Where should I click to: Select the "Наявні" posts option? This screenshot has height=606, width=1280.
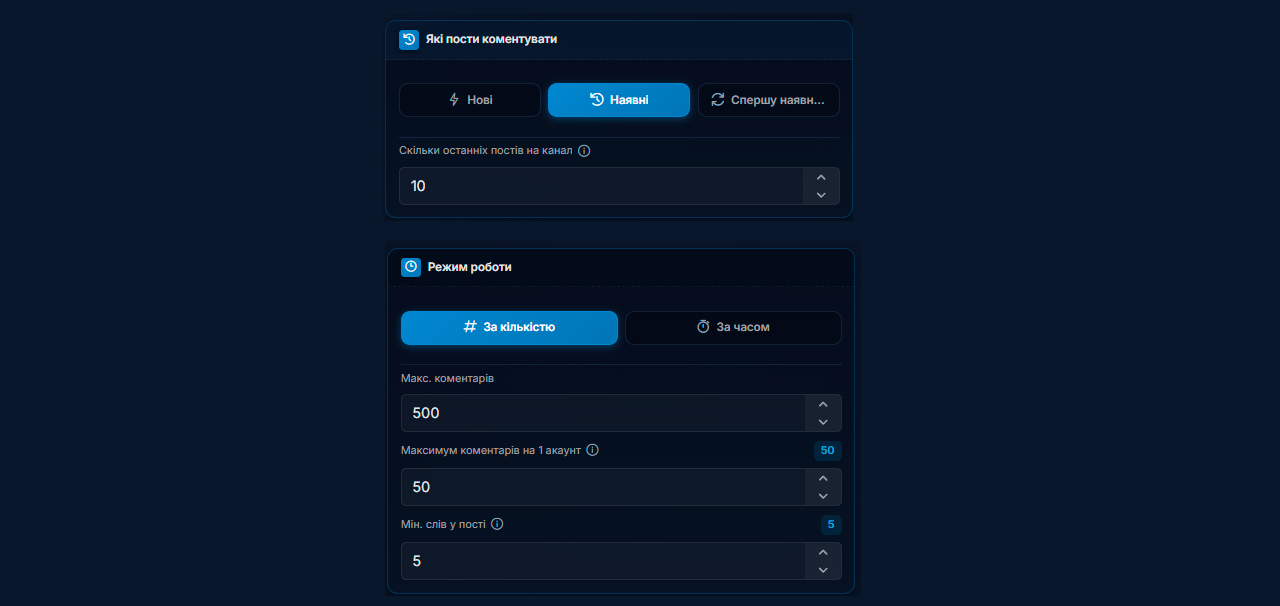point(619,100)
